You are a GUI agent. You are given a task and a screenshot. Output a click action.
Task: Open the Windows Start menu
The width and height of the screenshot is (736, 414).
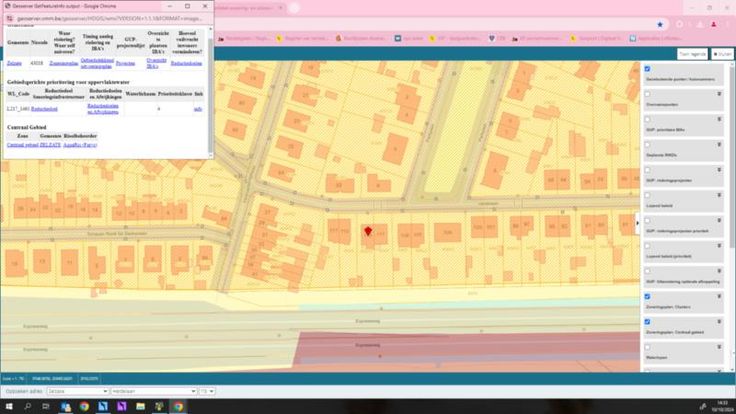click(8, 407)
